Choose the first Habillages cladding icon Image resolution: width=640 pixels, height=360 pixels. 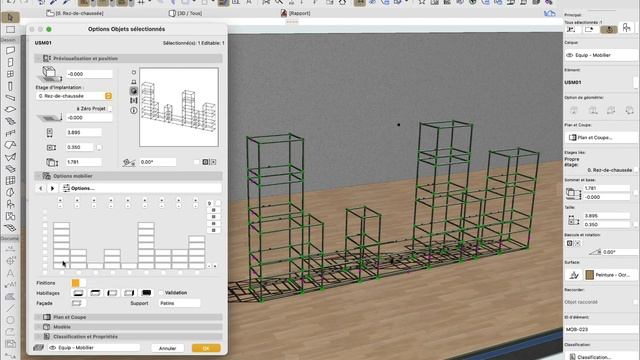tap(78, 293)
